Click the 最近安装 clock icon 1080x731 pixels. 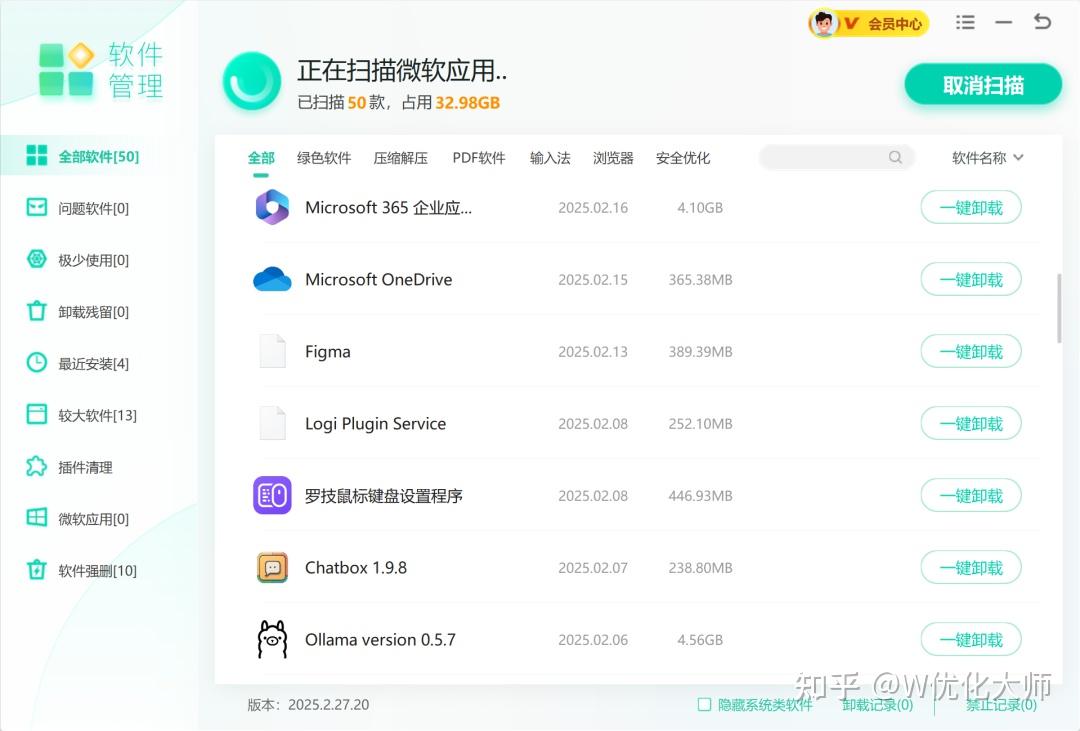37,362
